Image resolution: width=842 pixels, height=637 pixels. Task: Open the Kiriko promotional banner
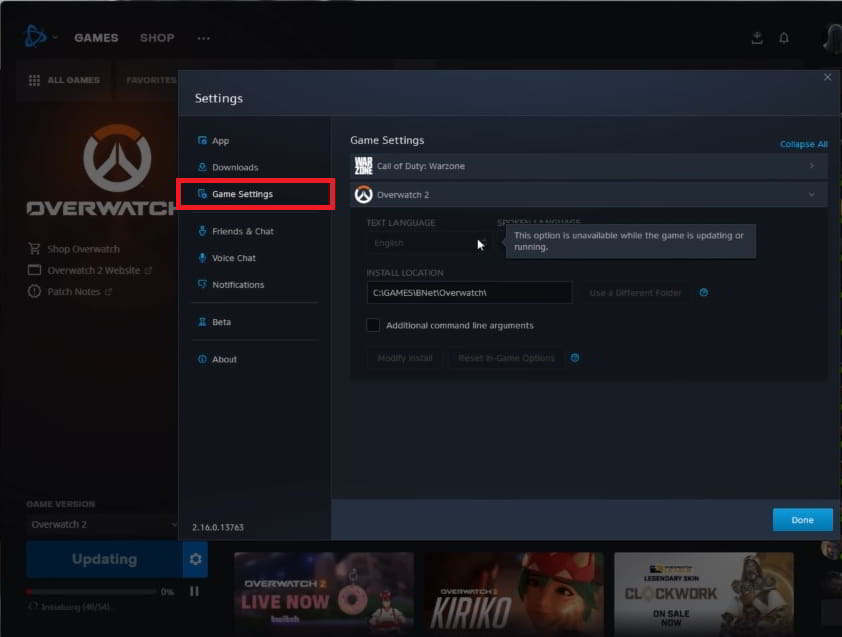(x=514, y=591)
